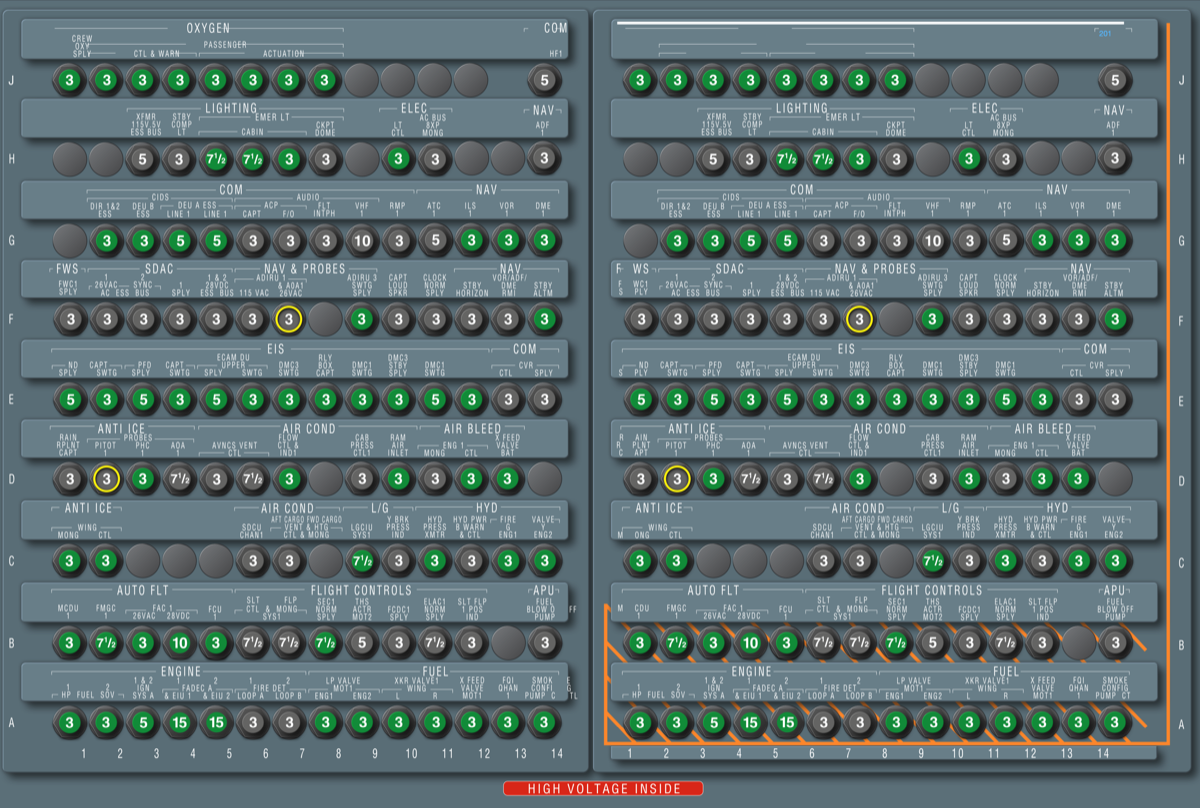Image resolution: width=1200 pixels, height=808 pixels.
Task: Pull X FEED VALVE BAT breaker, right panel
Action: tap(1078, 480)
